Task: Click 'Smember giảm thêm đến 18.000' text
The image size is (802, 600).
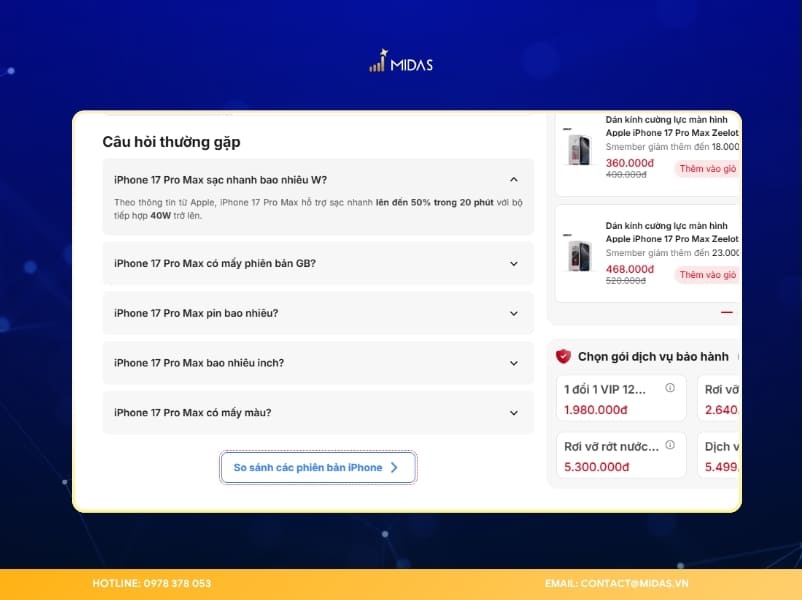Action: (x=672, y=147)
